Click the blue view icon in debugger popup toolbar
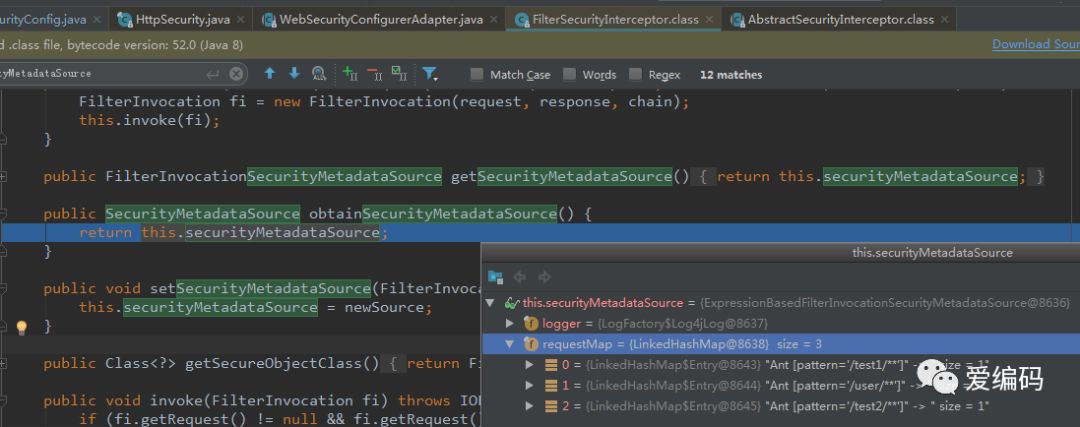Image resolution: width=1080 pixels, height=427 pixels. pos(495,277)
